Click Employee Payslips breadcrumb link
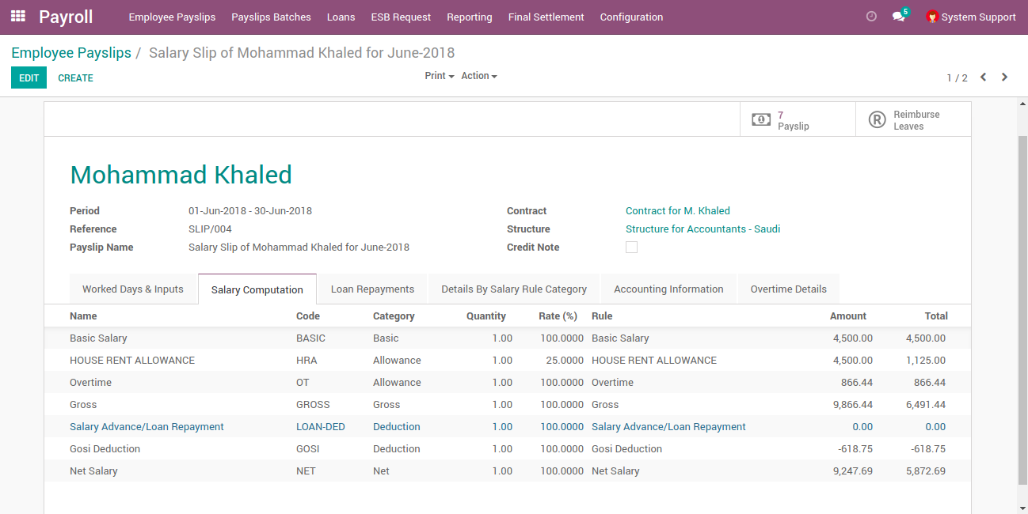 (x=71, y=53)
